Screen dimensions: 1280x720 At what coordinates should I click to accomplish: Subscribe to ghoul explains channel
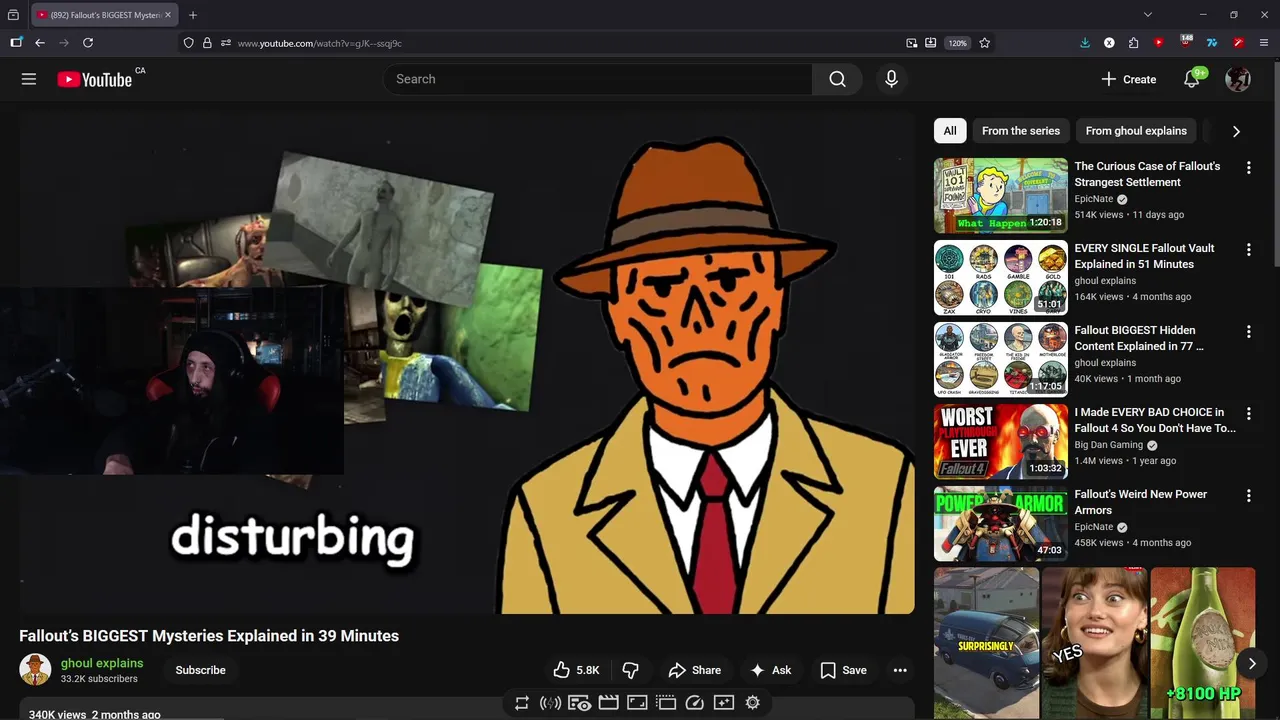pos(200,670)
